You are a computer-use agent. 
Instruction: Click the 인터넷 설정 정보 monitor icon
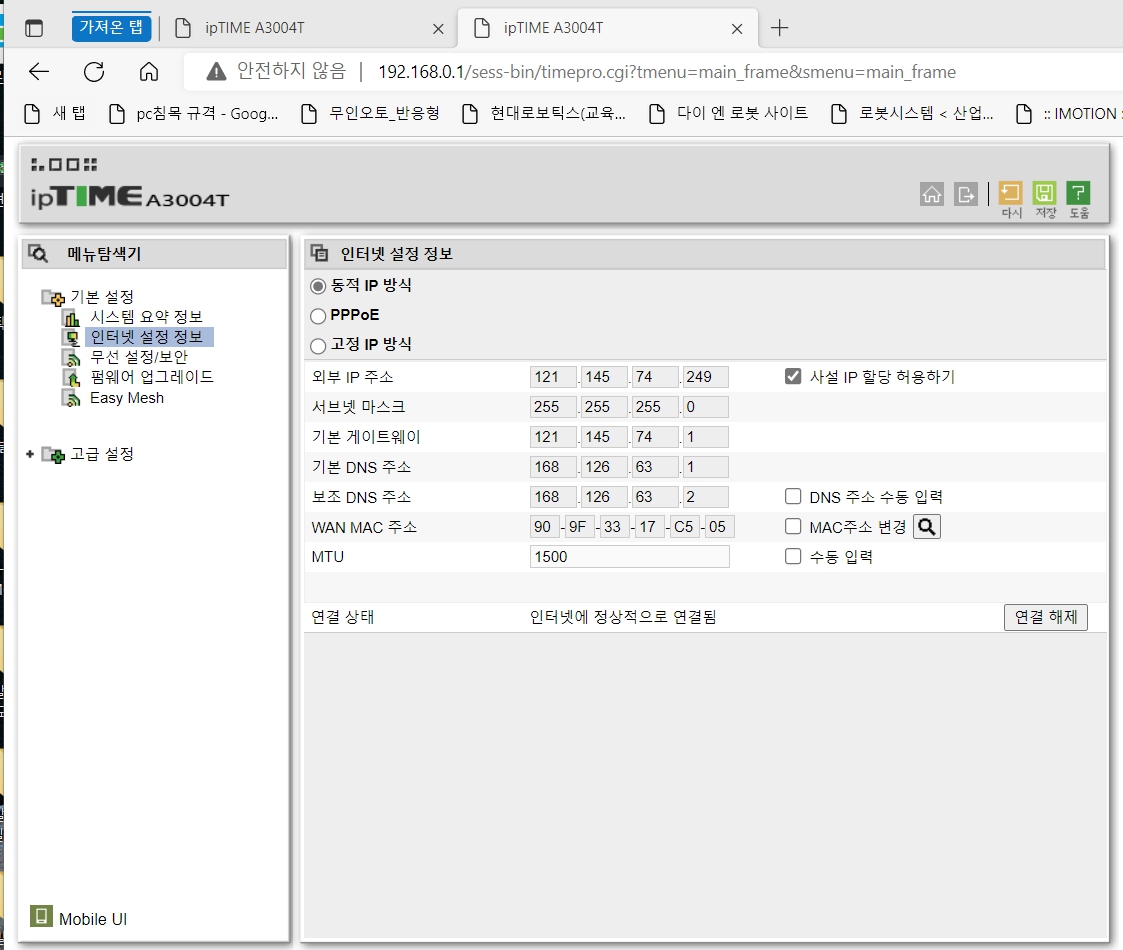72,337
